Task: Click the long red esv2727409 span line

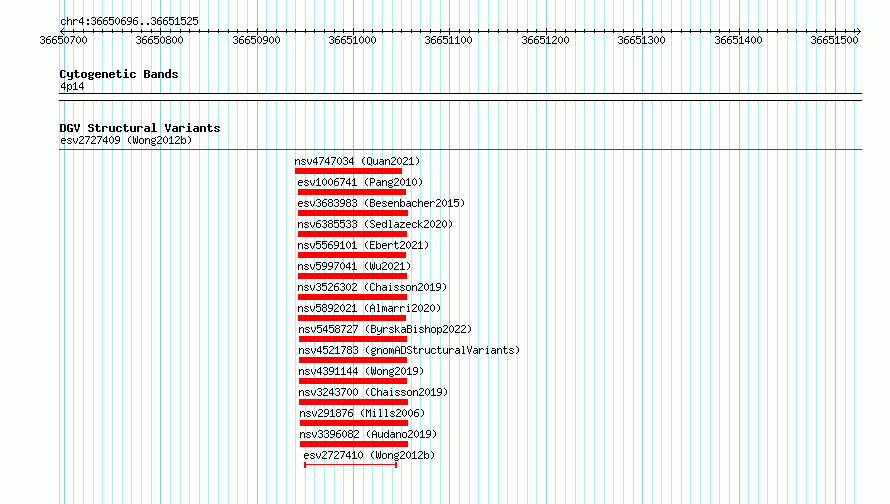Action: (x=460, y=150)
